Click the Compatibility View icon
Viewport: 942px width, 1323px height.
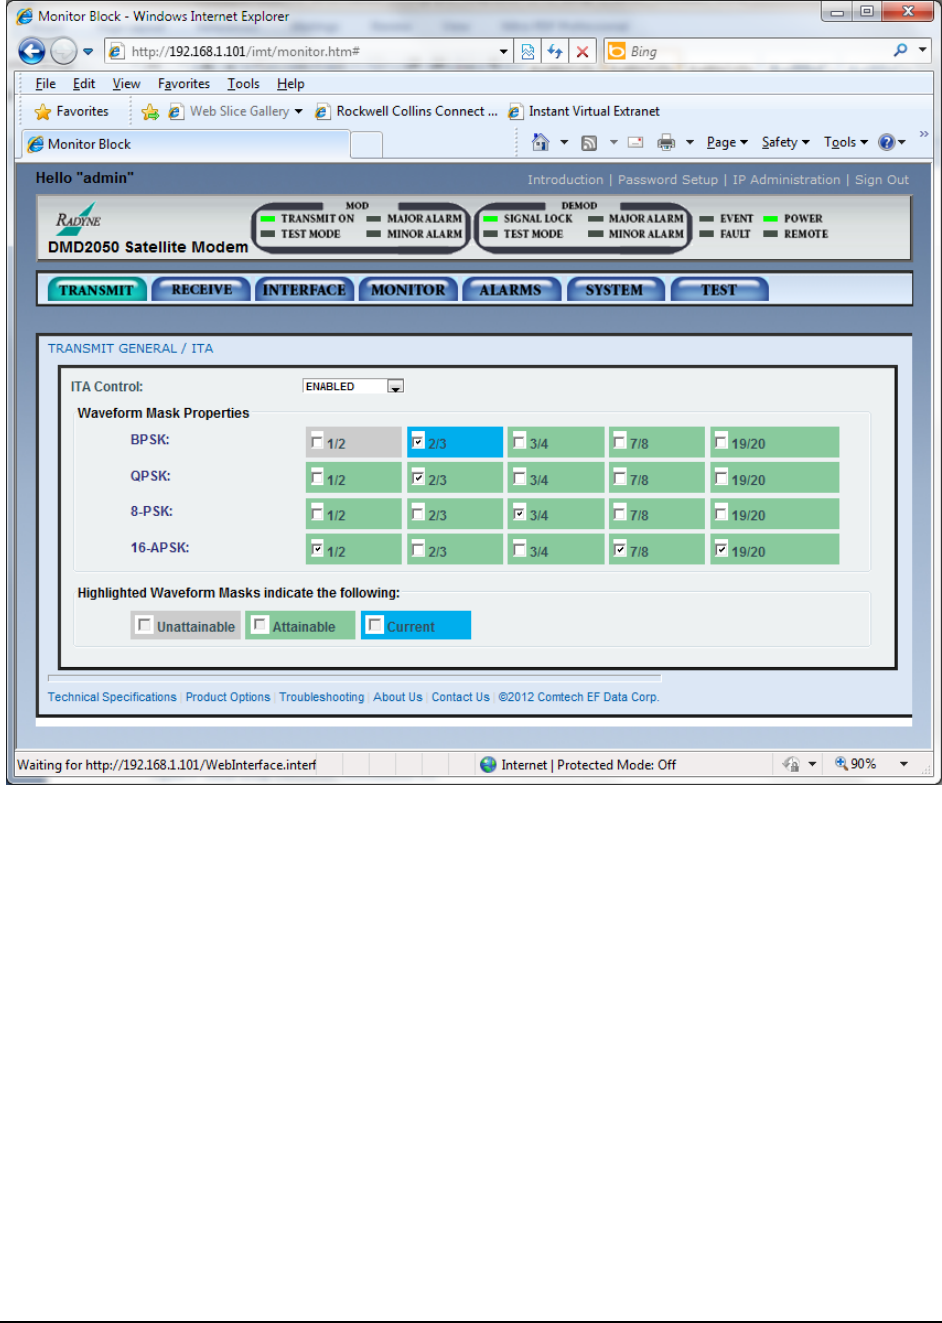[528, 51]
